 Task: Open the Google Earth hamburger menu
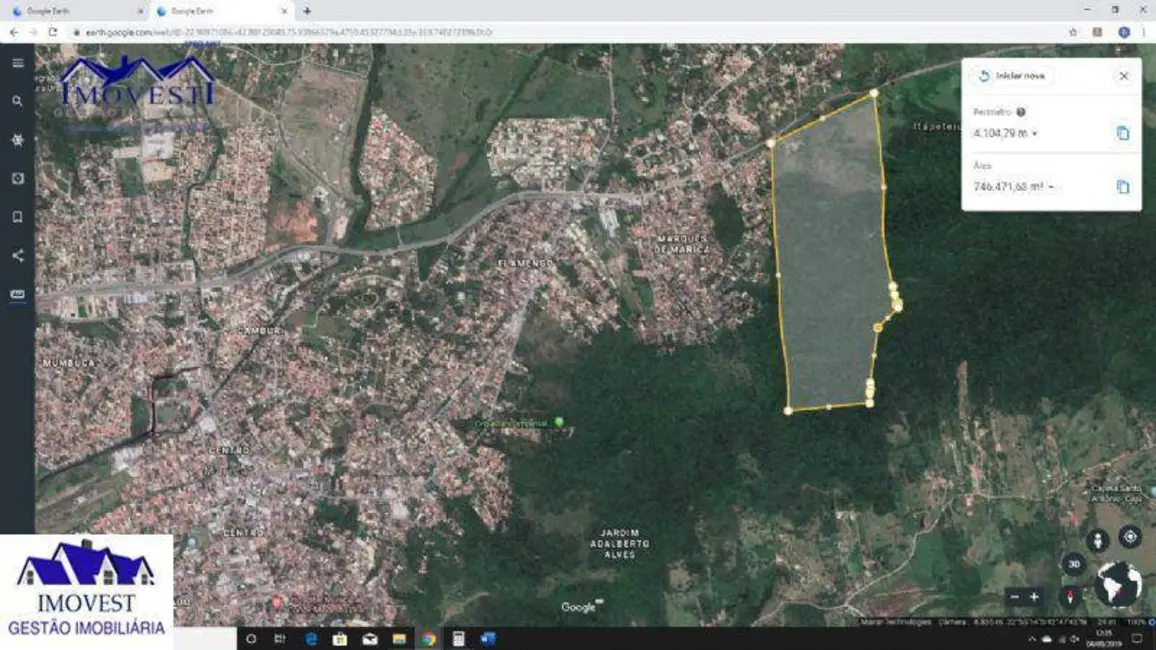coord(18,63)
